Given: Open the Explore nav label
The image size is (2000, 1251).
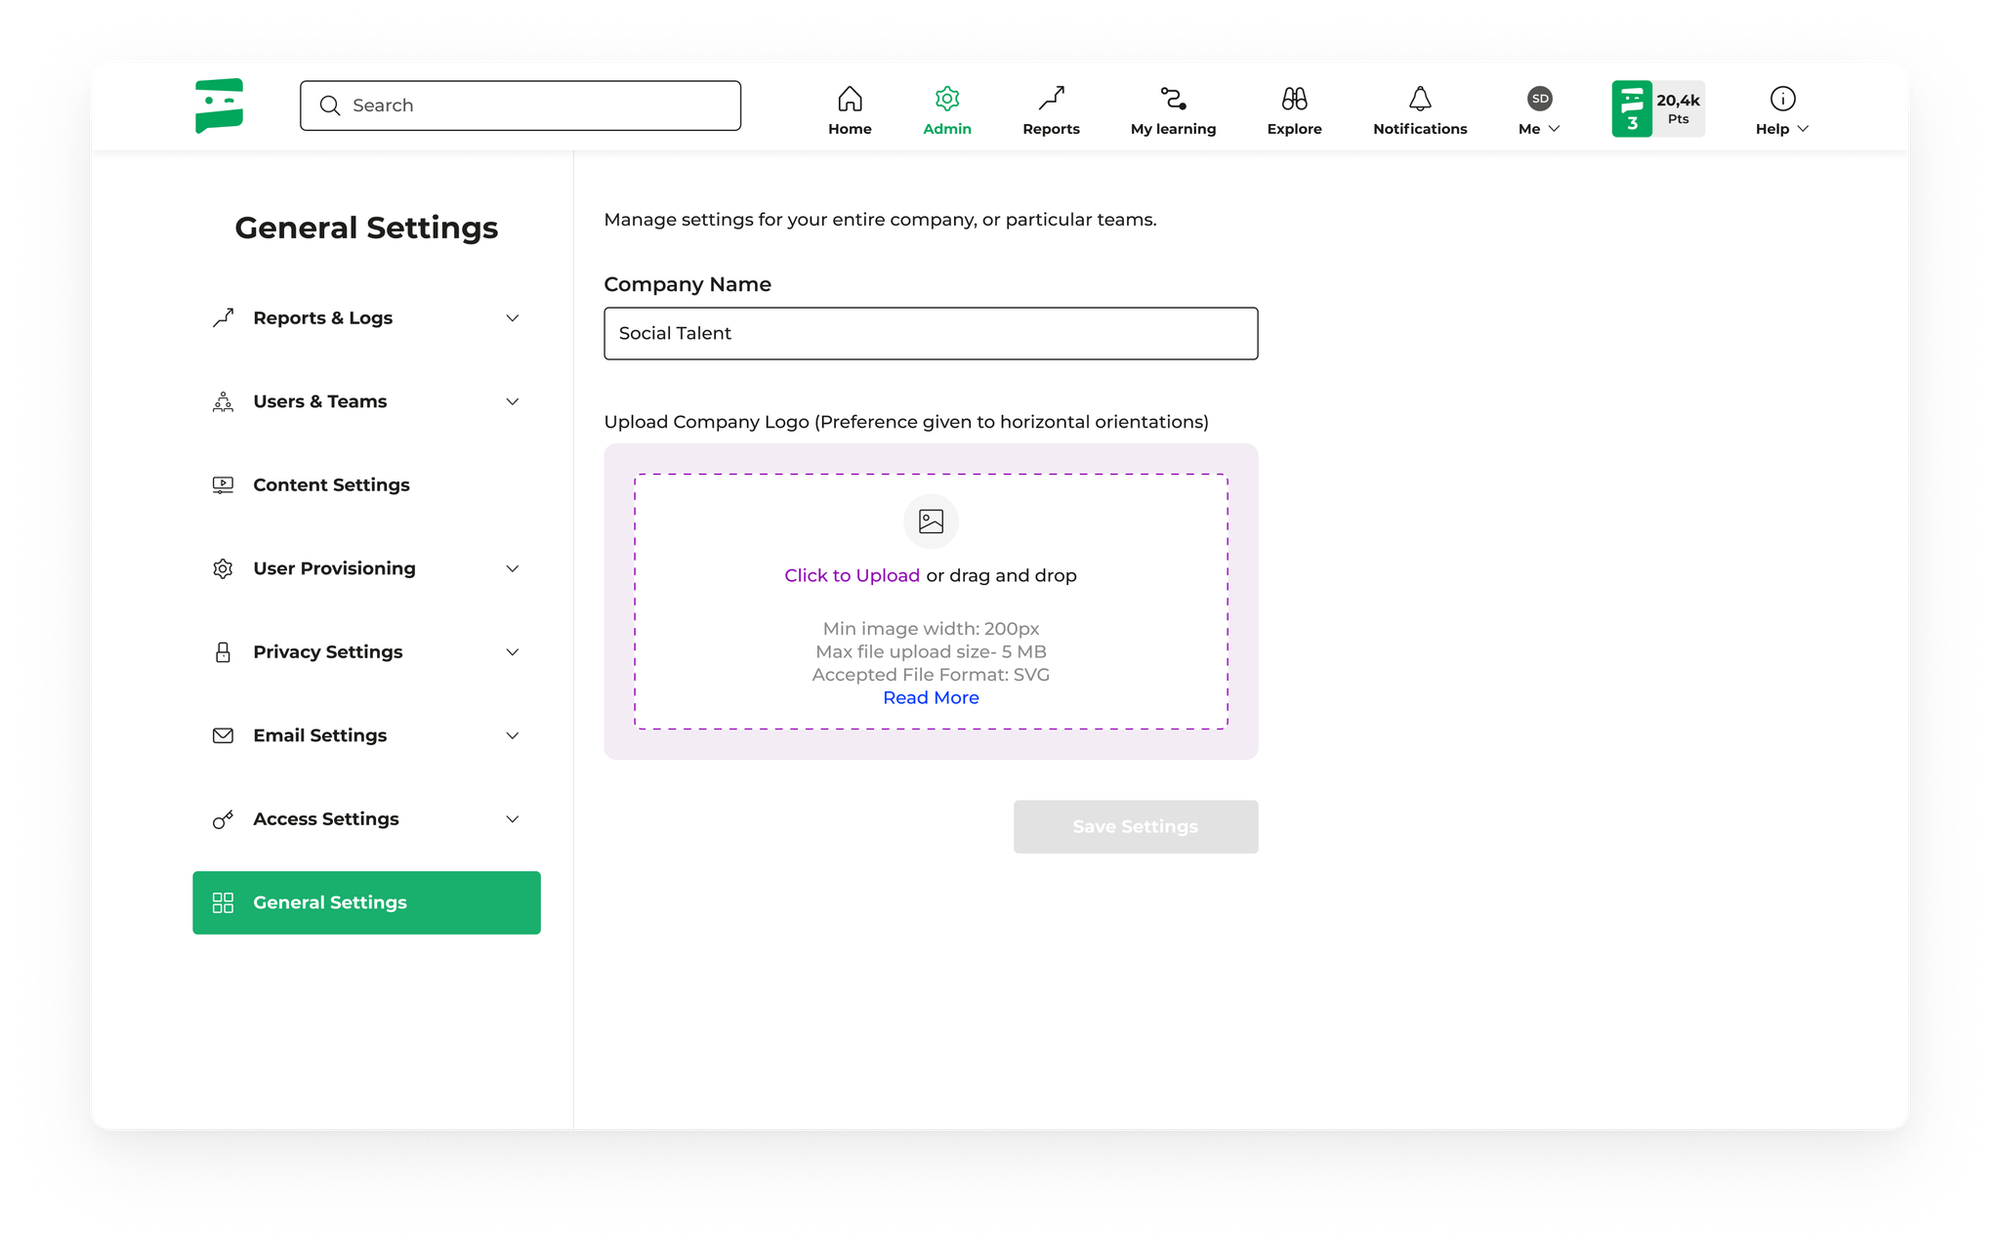Looking at the screenshot, I should (x=1294, y=129).
